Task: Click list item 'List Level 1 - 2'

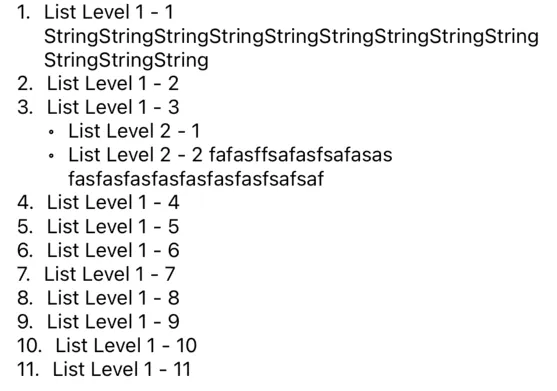Action: pos(113,84)
